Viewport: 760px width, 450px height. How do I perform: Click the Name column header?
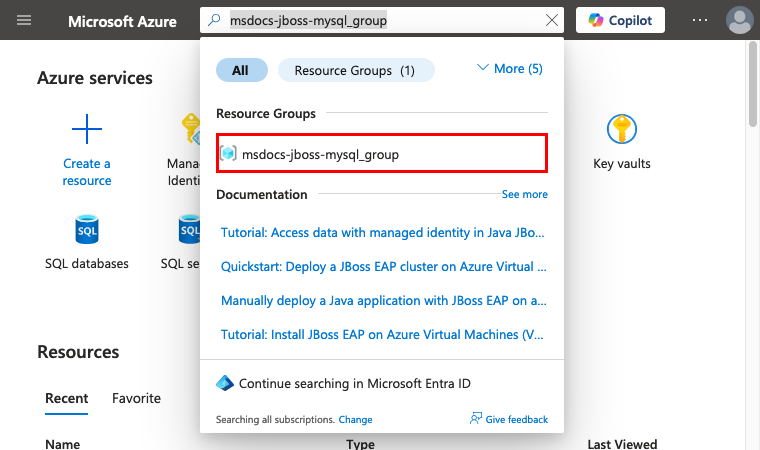(x=63, y=444)
